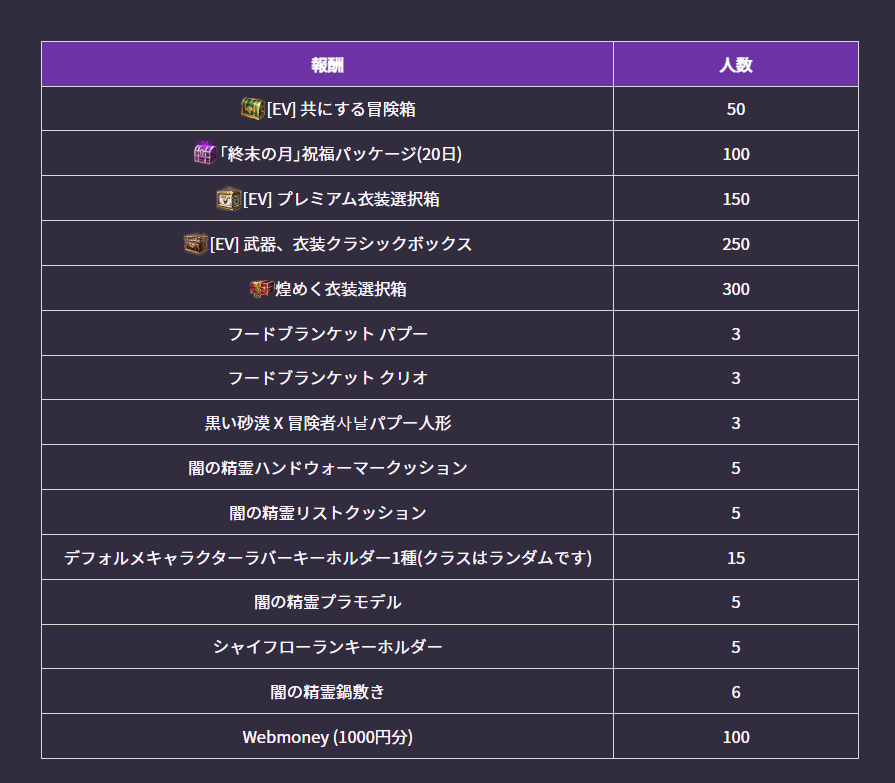
Task: Click デフォルメキャラクターラバーキーホルダー row text
Action: click(x=328, y=558)
